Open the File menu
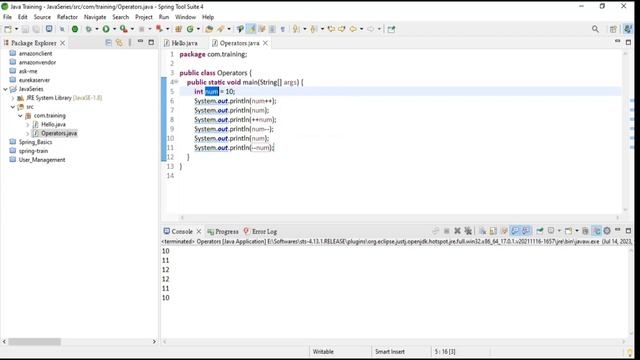 tap(7, 17)
